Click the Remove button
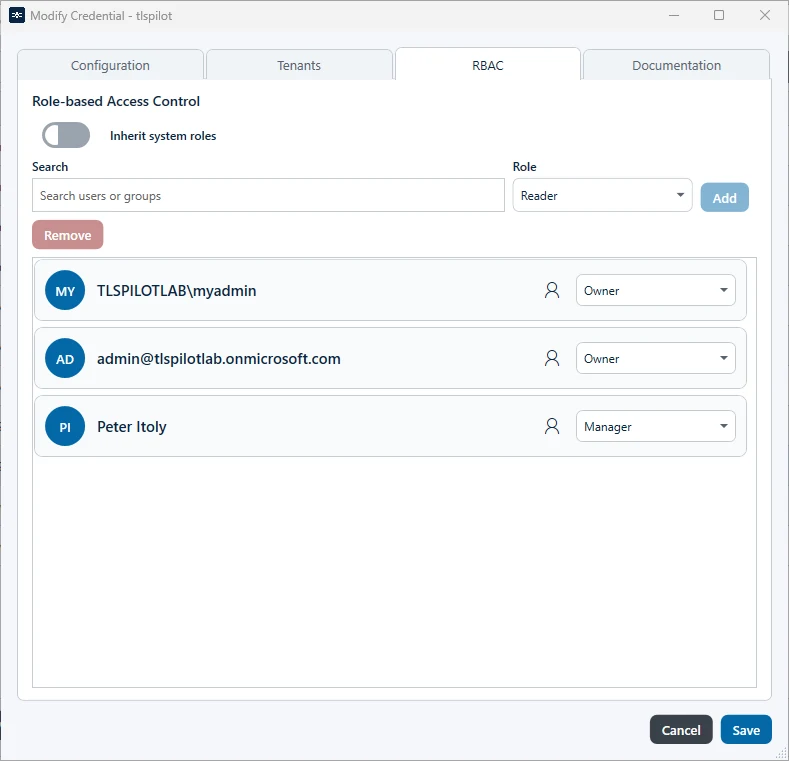This screenshot has width=789, height=761. (67, 235)
